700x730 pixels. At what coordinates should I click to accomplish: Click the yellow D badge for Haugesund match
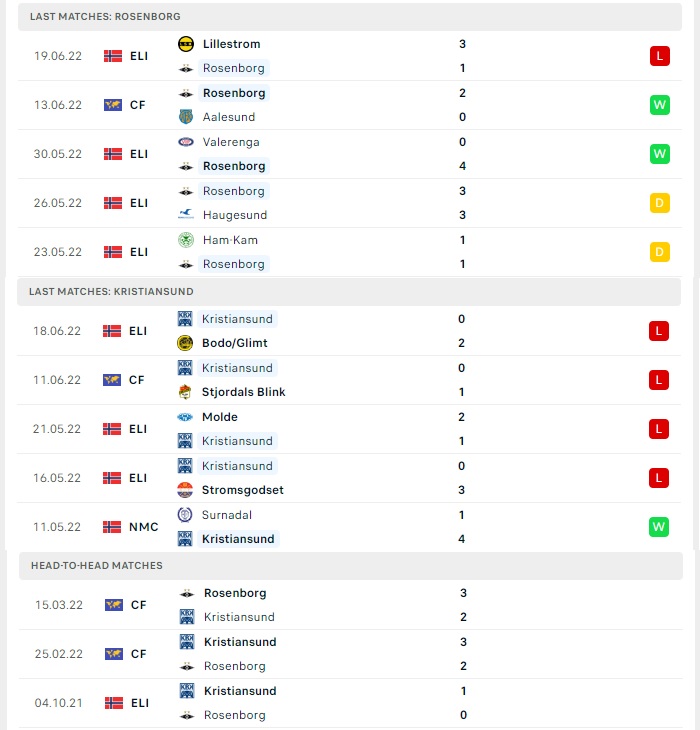pyautogui.click(x=660, y=203)
